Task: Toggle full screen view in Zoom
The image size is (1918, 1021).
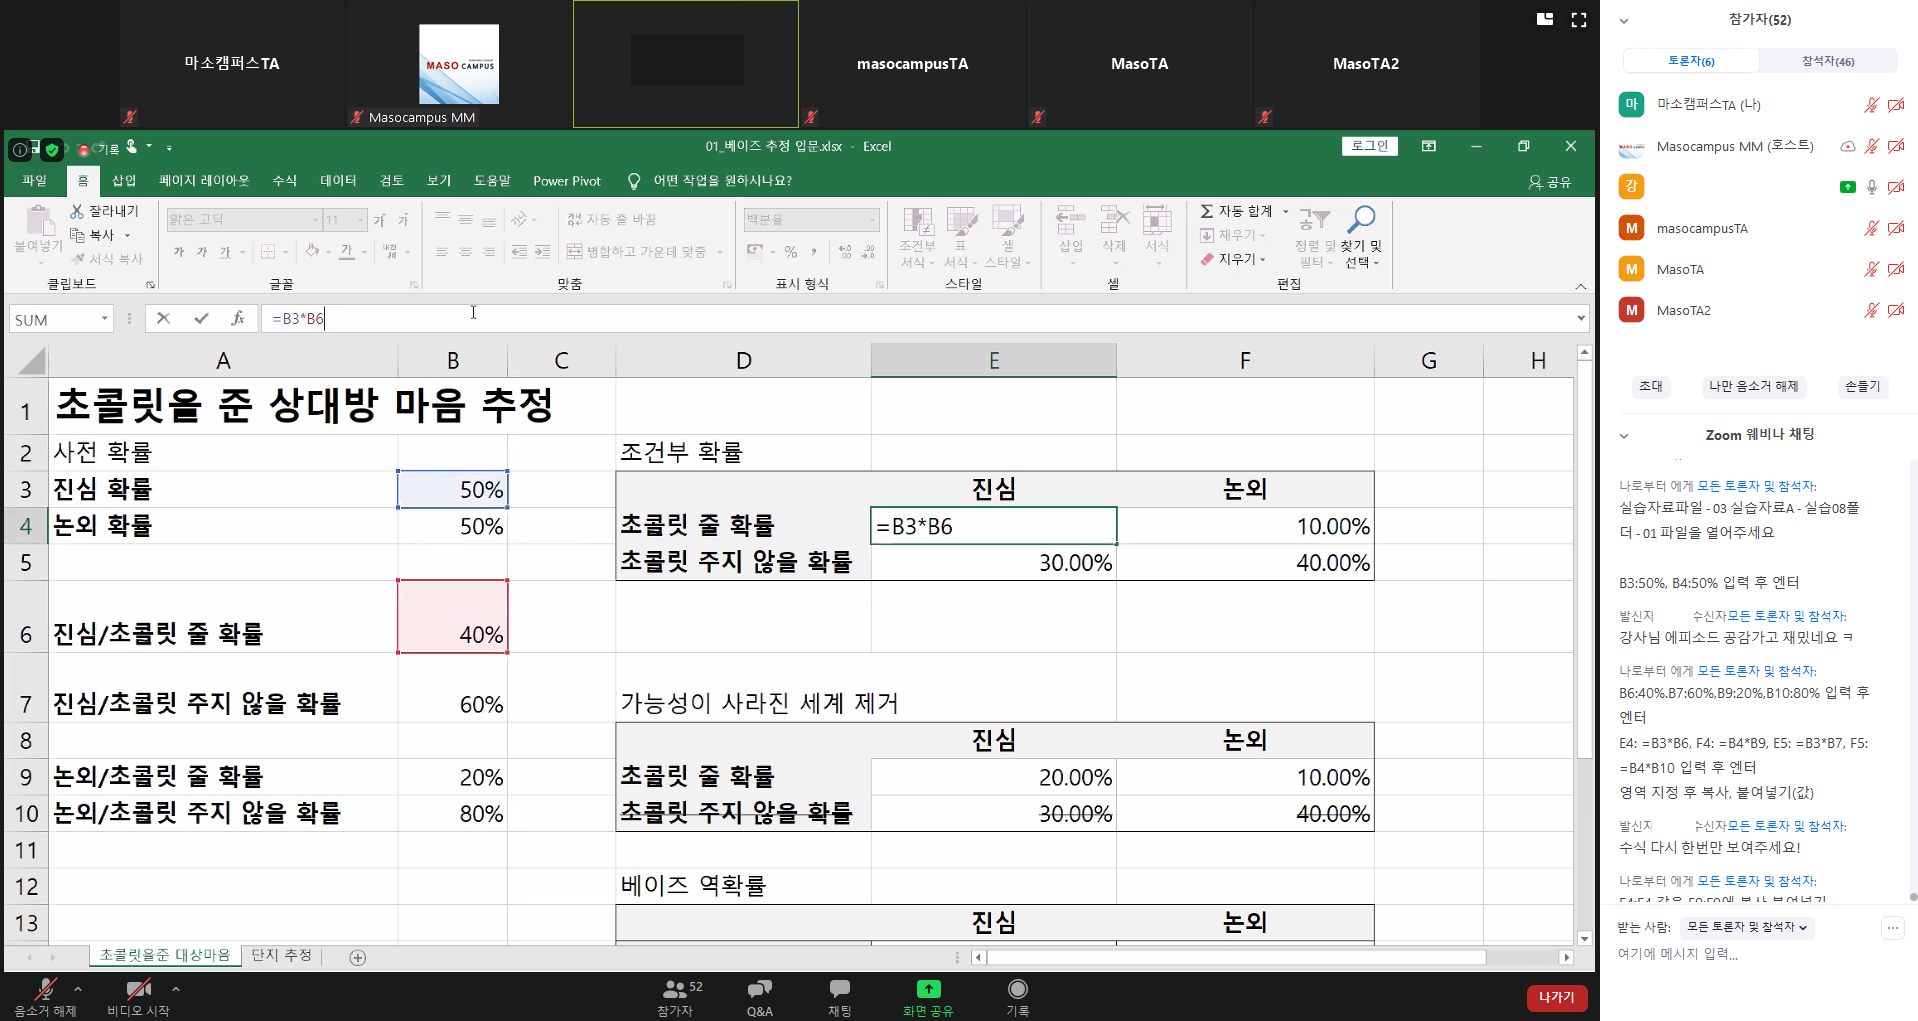Action: 1579,20
